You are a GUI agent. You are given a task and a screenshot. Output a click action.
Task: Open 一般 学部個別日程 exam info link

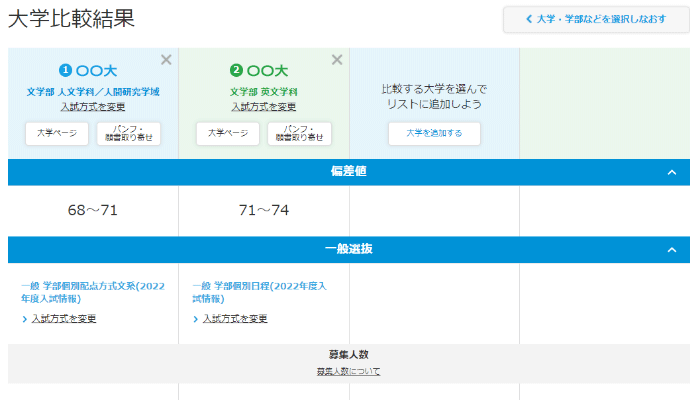coord(260,291)
